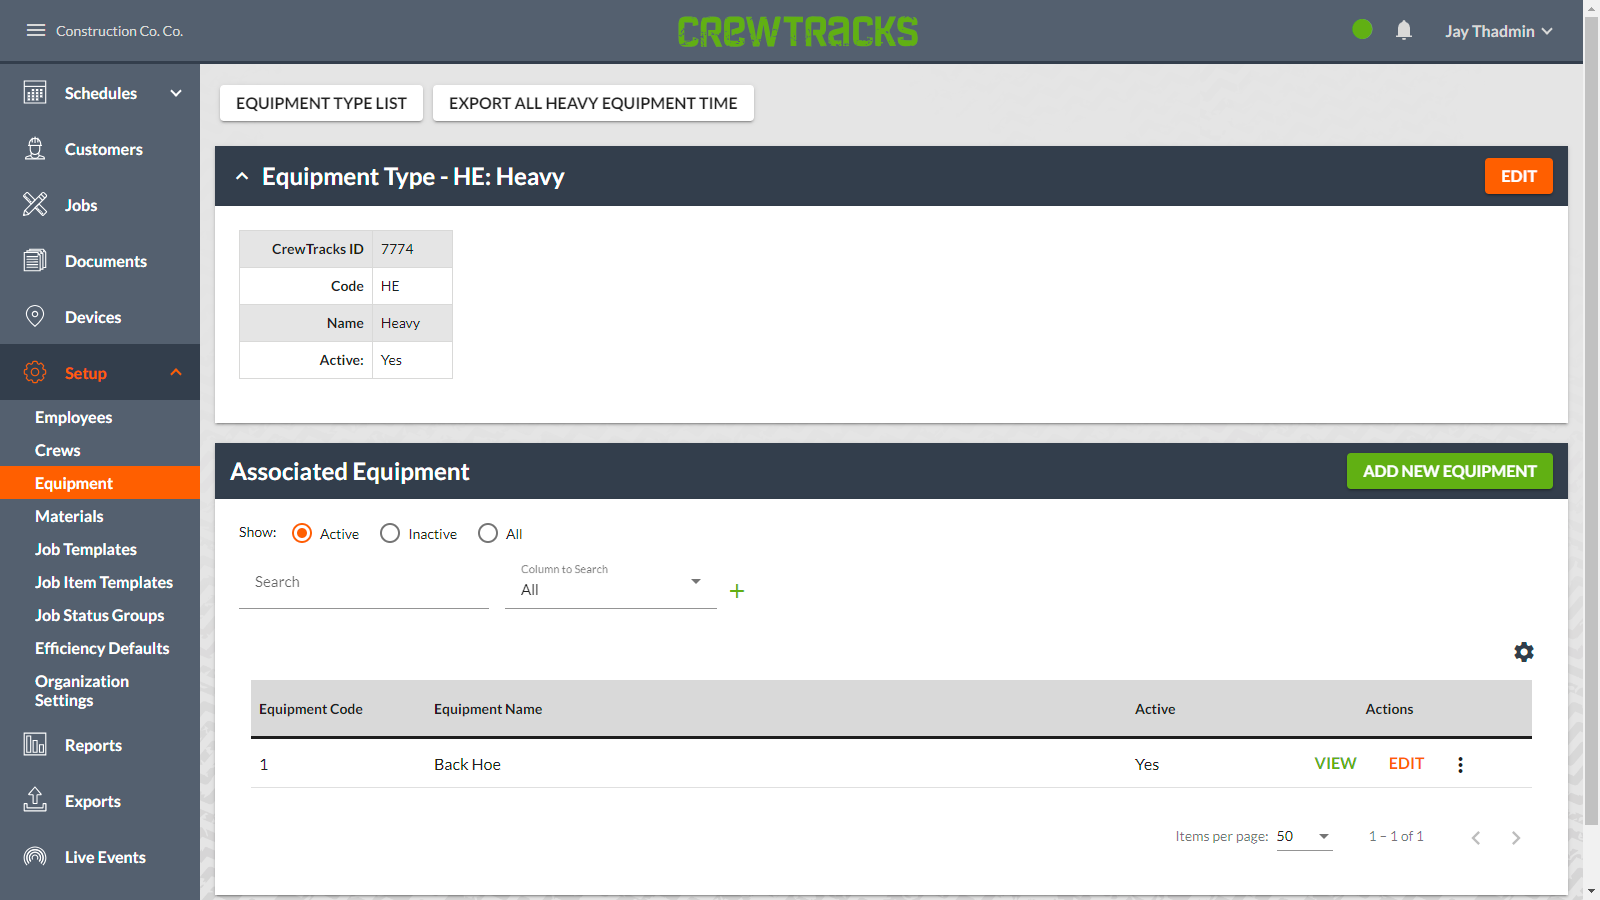This screenshot has width=1600, height=900.
Task: Click the Equipment Type List button
Action: click(321, 103)
